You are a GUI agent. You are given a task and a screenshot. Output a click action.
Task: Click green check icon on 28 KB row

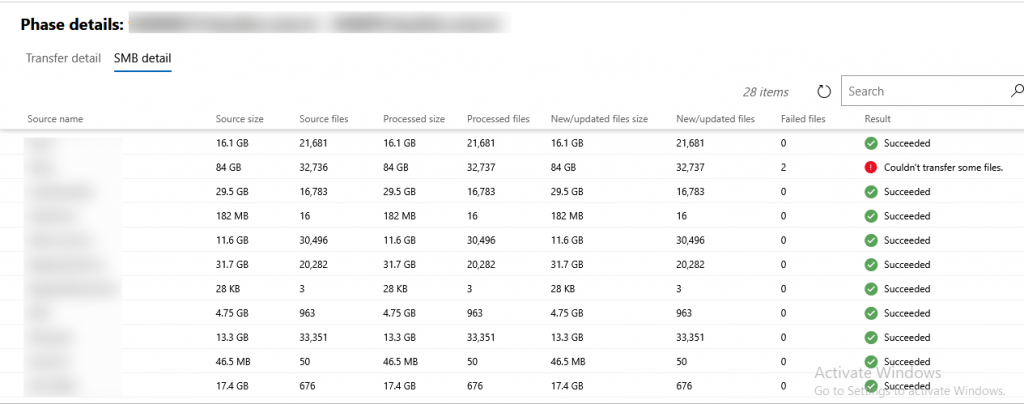coord(870,289)
